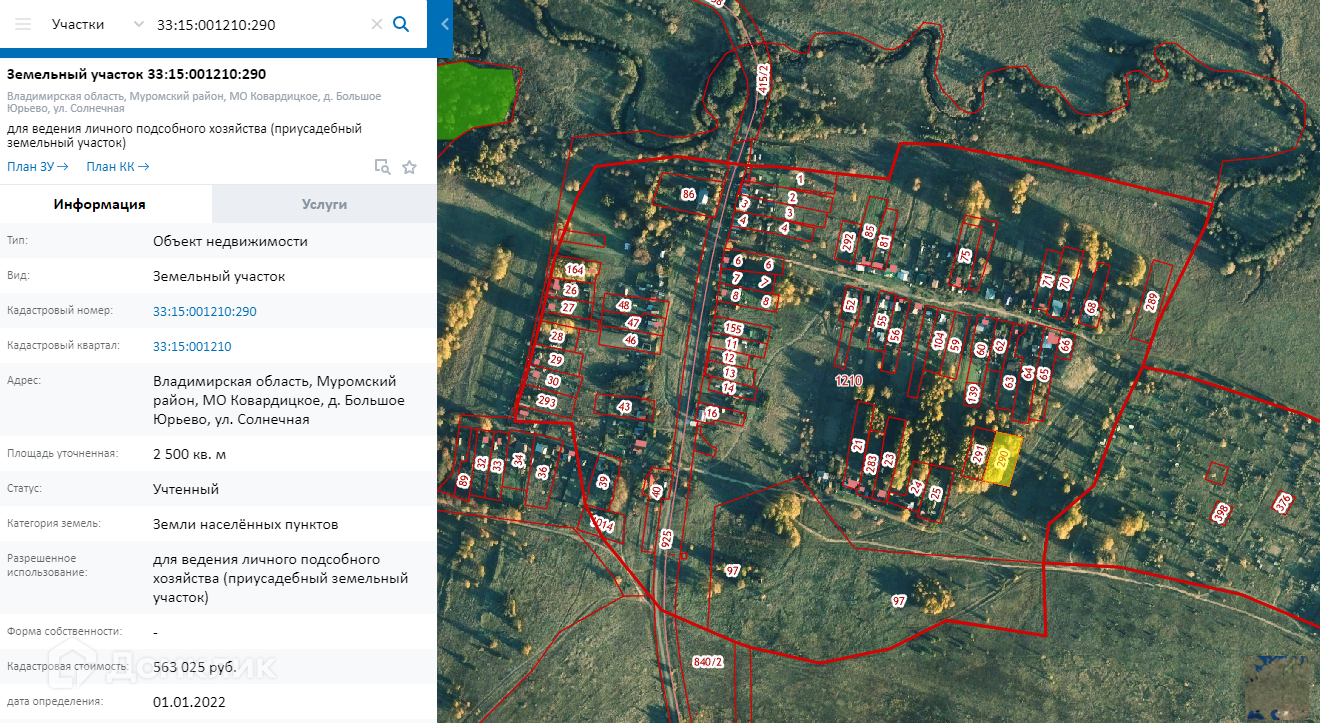
Task: Select highlighted yellow parcel 290 on map
Action: (x=1004, y=461)
